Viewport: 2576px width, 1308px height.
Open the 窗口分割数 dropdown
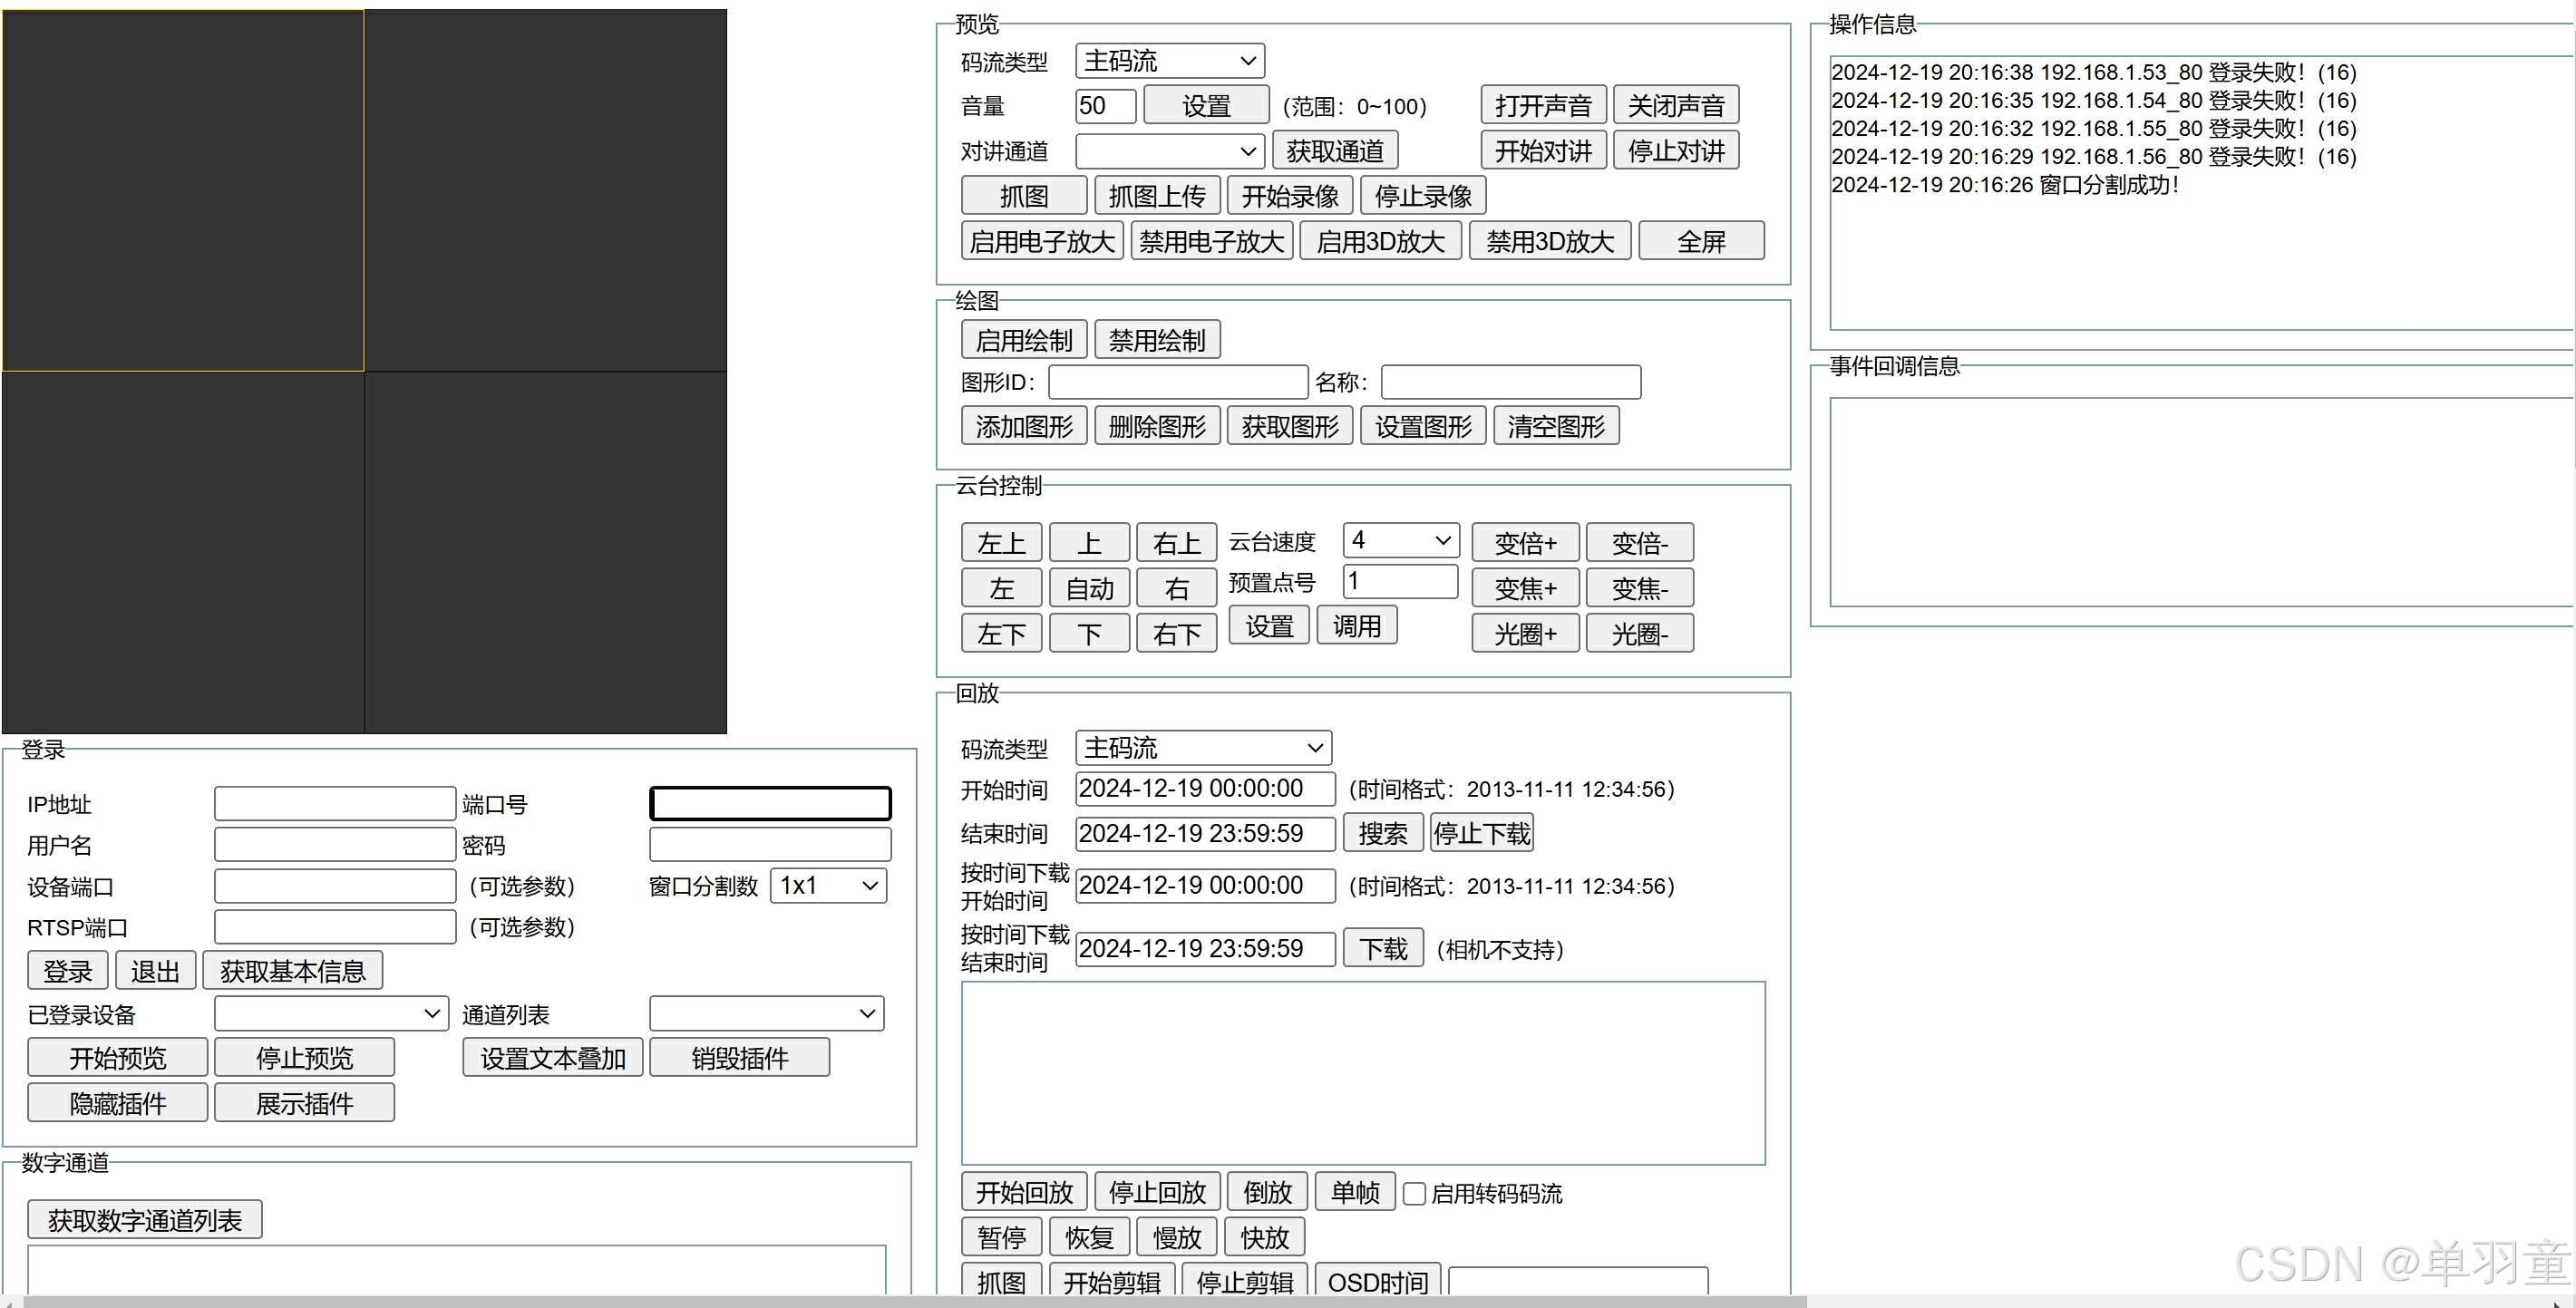[828, 886]
